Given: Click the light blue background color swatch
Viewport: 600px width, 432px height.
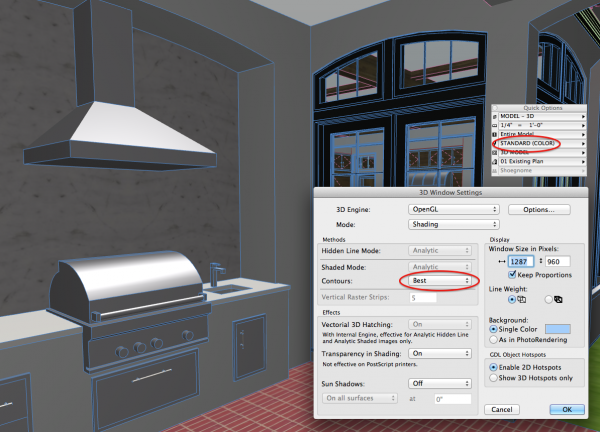Looking at the screenshot, I should 558,329.
